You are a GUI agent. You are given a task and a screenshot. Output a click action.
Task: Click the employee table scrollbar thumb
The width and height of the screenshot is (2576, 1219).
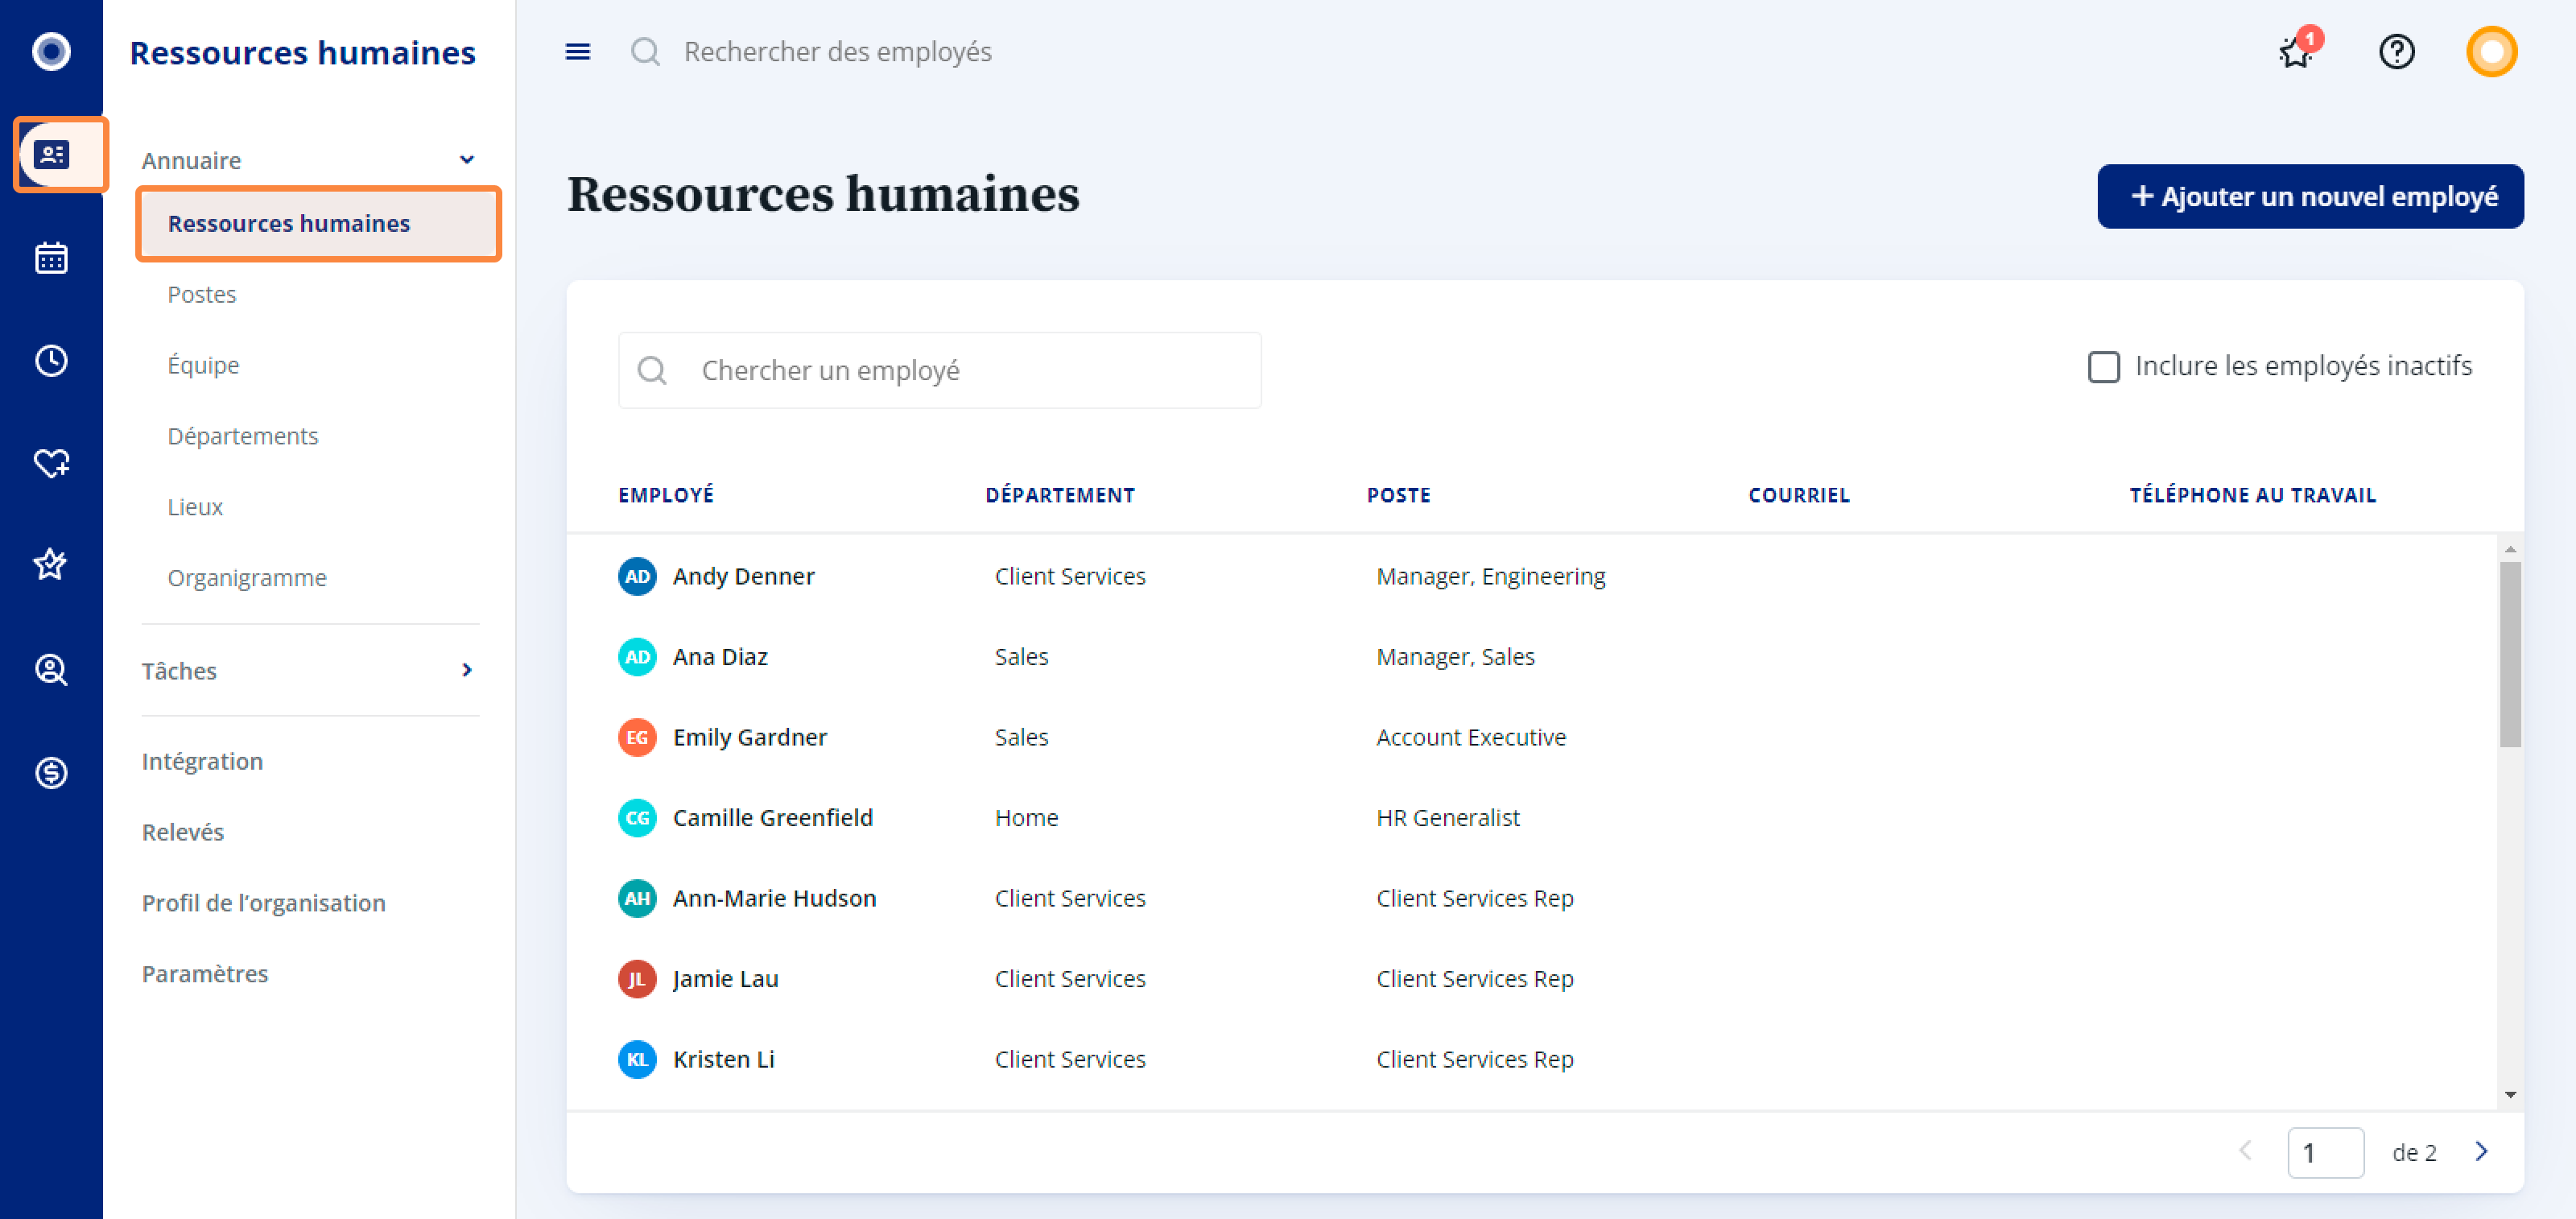point(2510,654)
